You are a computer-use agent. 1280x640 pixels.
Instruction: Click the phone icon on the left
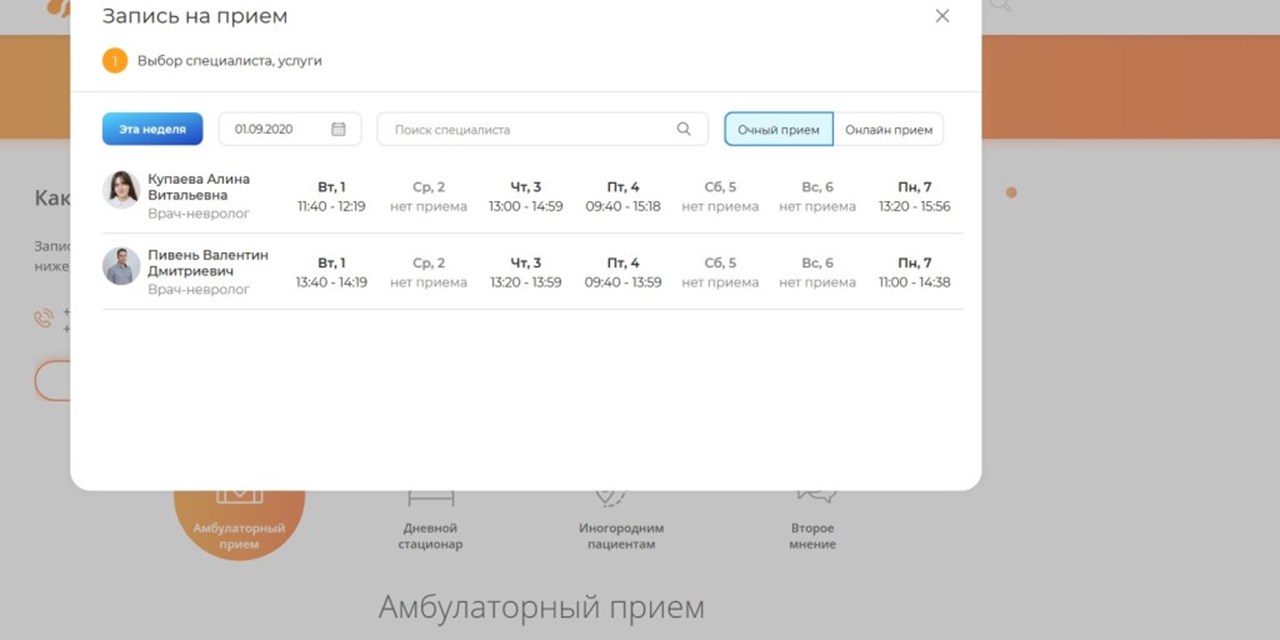pos(42,318)
